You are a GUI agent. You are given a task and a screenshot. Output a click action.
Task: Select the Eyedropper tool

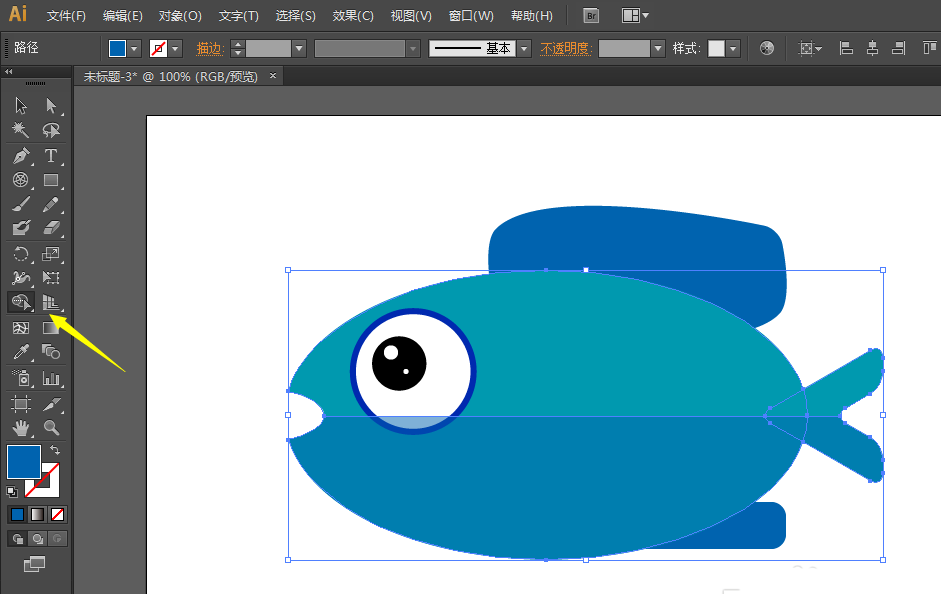click(x=21, y=352)
